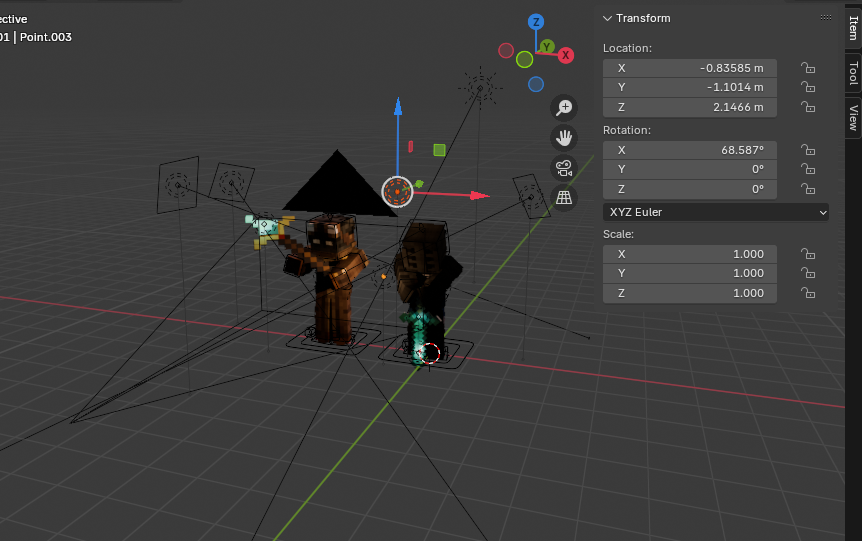Click Rotation Y field 0°
The image size is (862, 541).
pyautogui.click(x=690, y=169)
